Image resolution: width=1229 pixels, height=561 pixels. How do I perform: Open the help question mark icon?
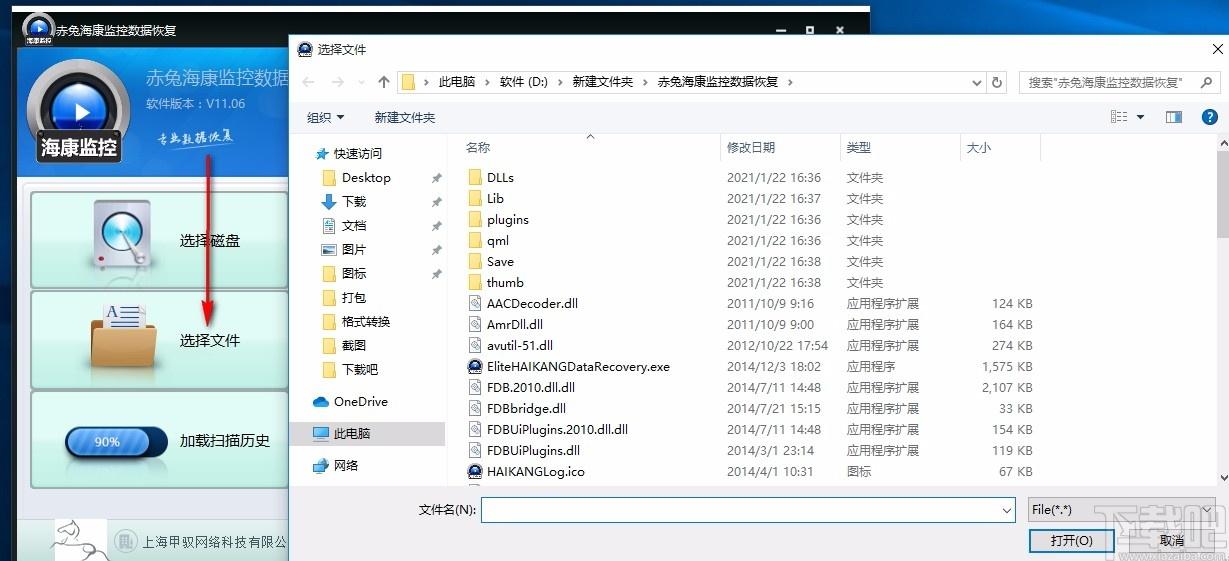(1211, 117)
